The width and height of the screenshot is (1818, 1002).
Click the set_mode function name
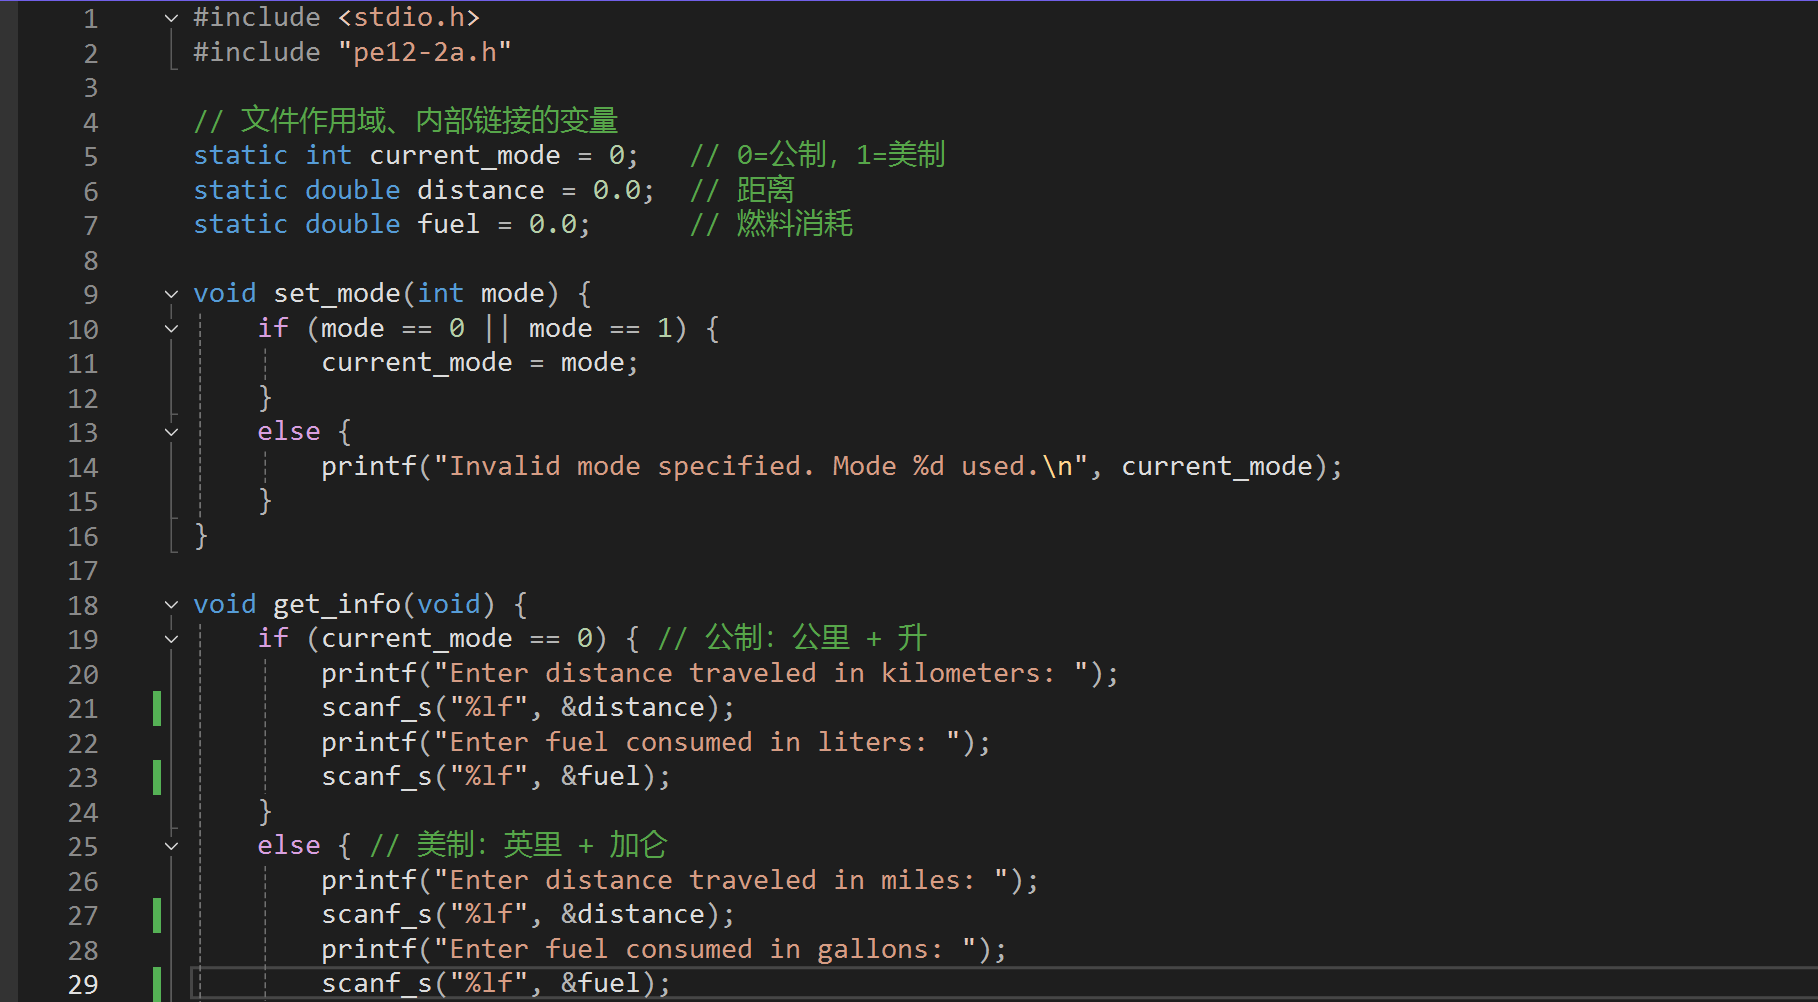click(x=337, y=294)
